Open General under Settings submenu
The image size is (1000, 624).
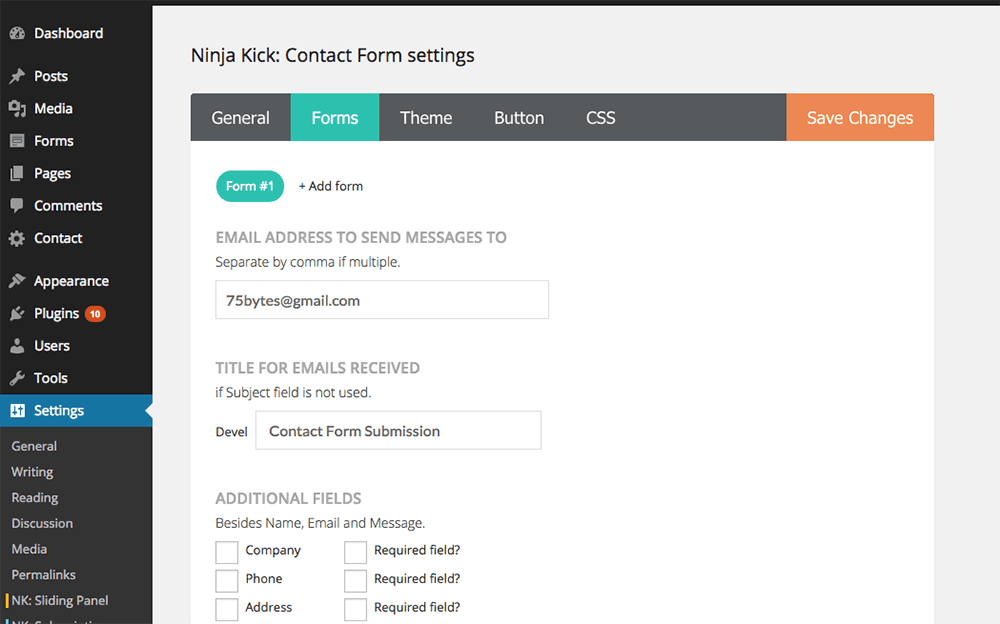(34, 446)
